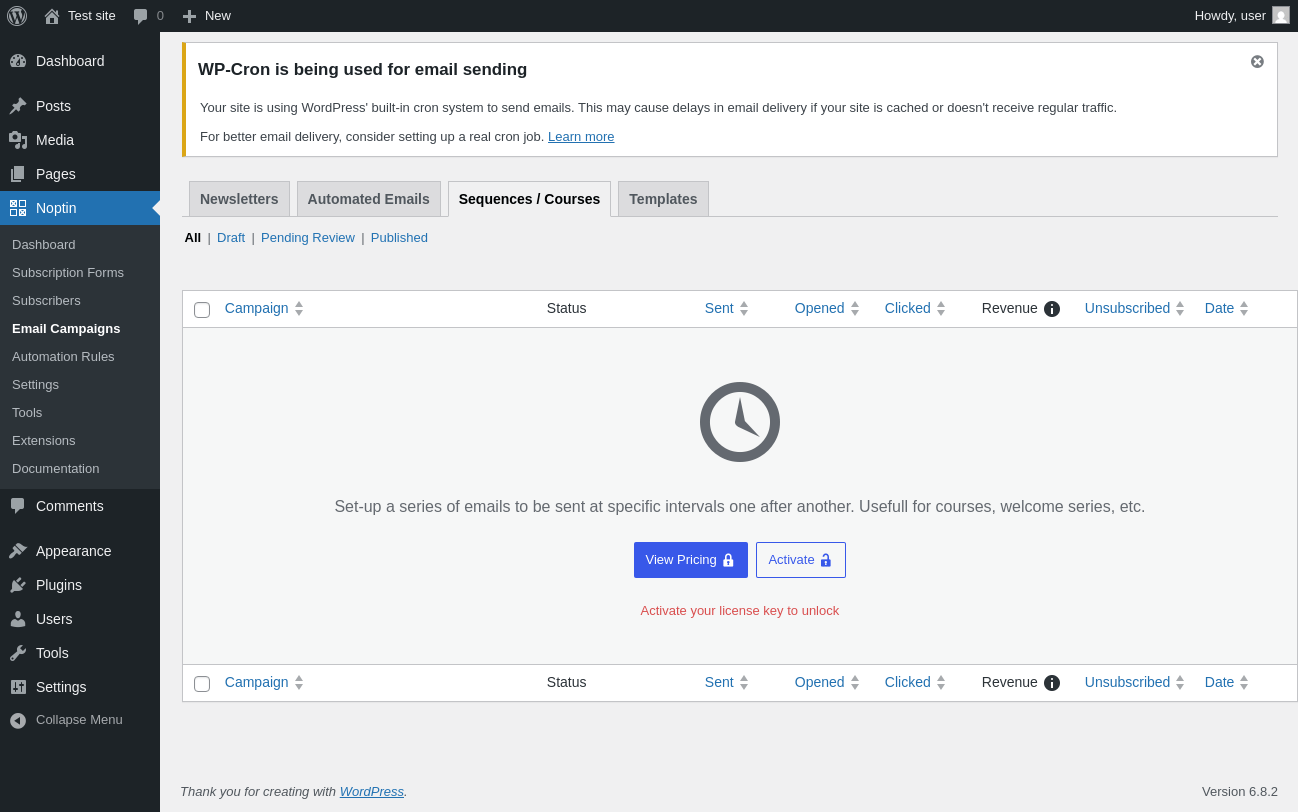
Task: Switch to the Newsletters tab
Action: 239,199
